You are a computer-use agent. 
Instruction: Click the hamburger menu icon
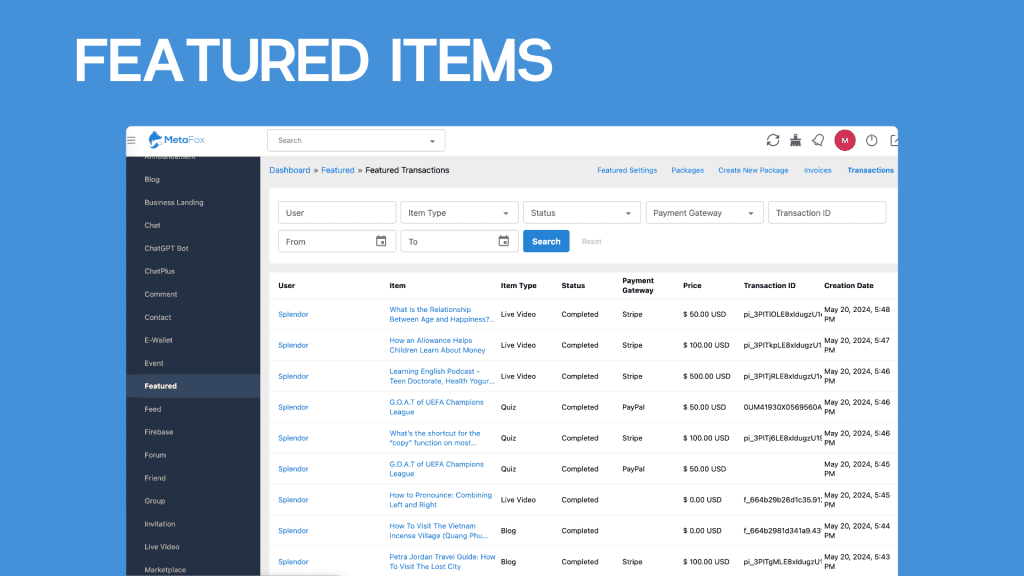[131, 141]
